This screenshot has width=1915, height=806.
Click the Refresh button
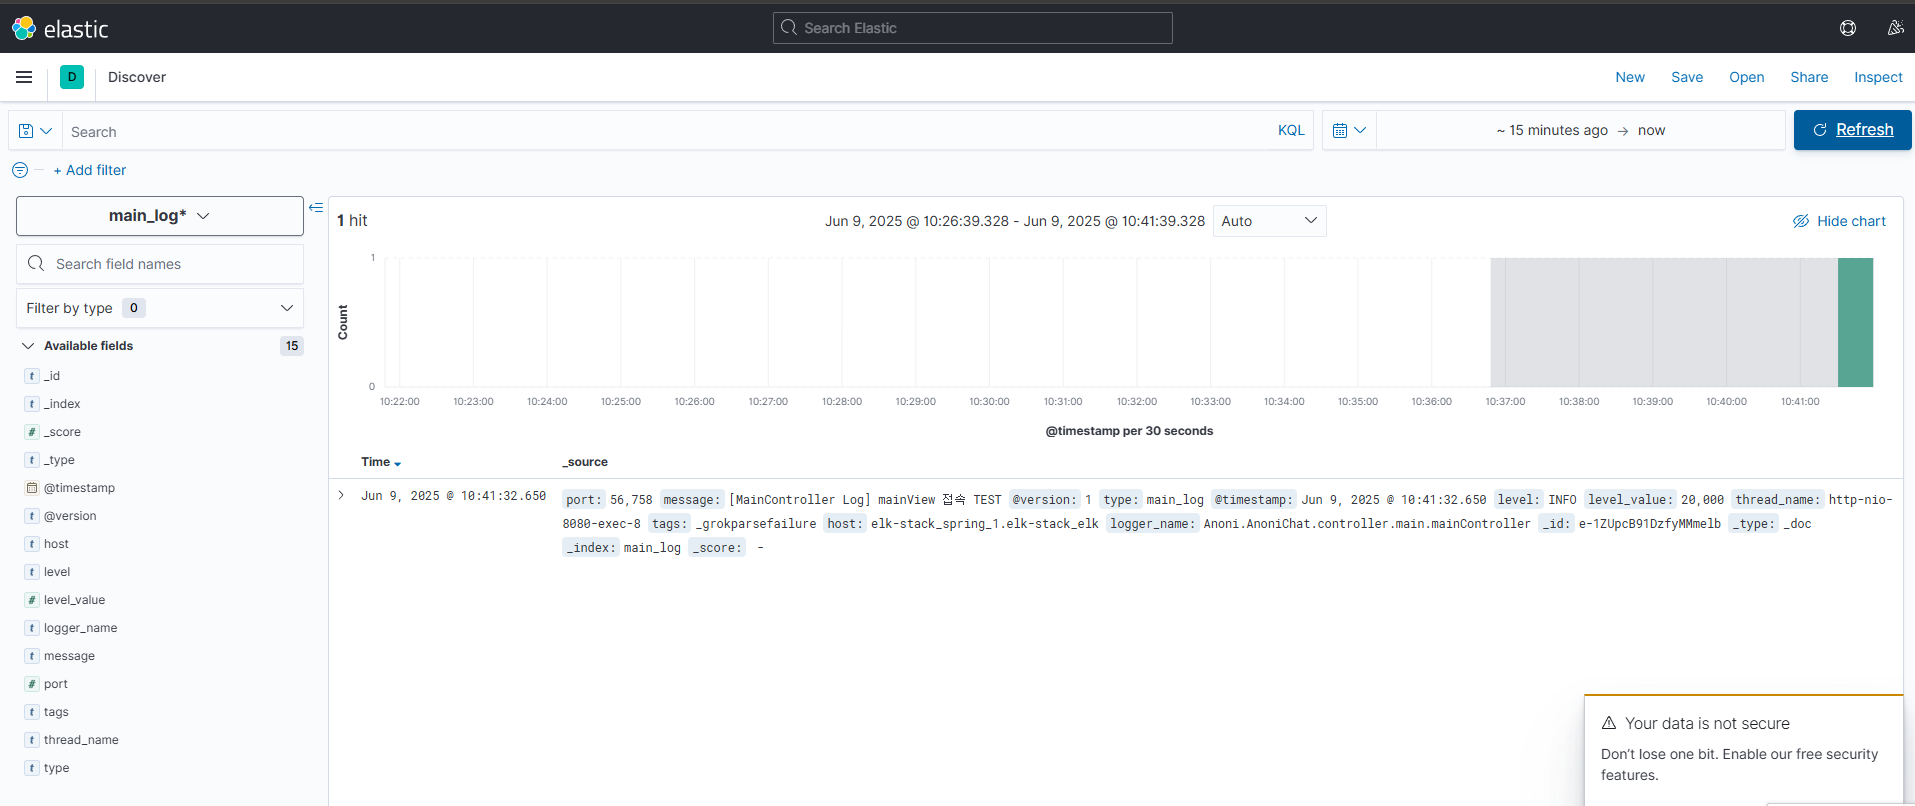point(1852,130)
